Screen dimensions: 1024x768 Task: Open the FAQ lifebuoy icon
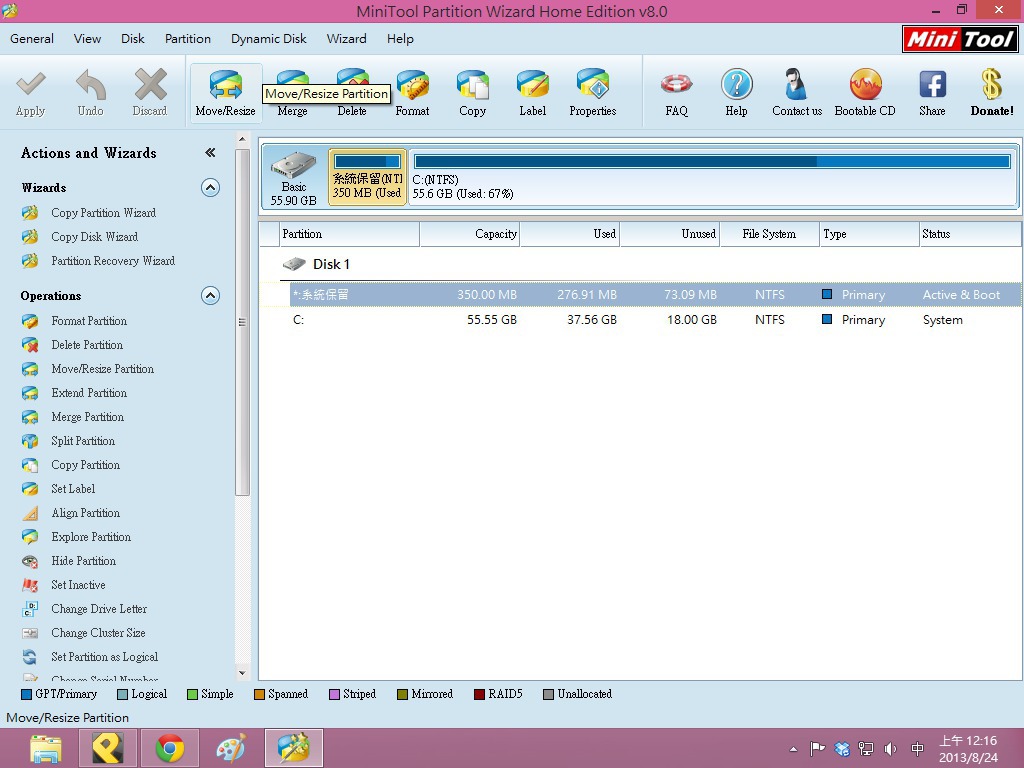676,85
